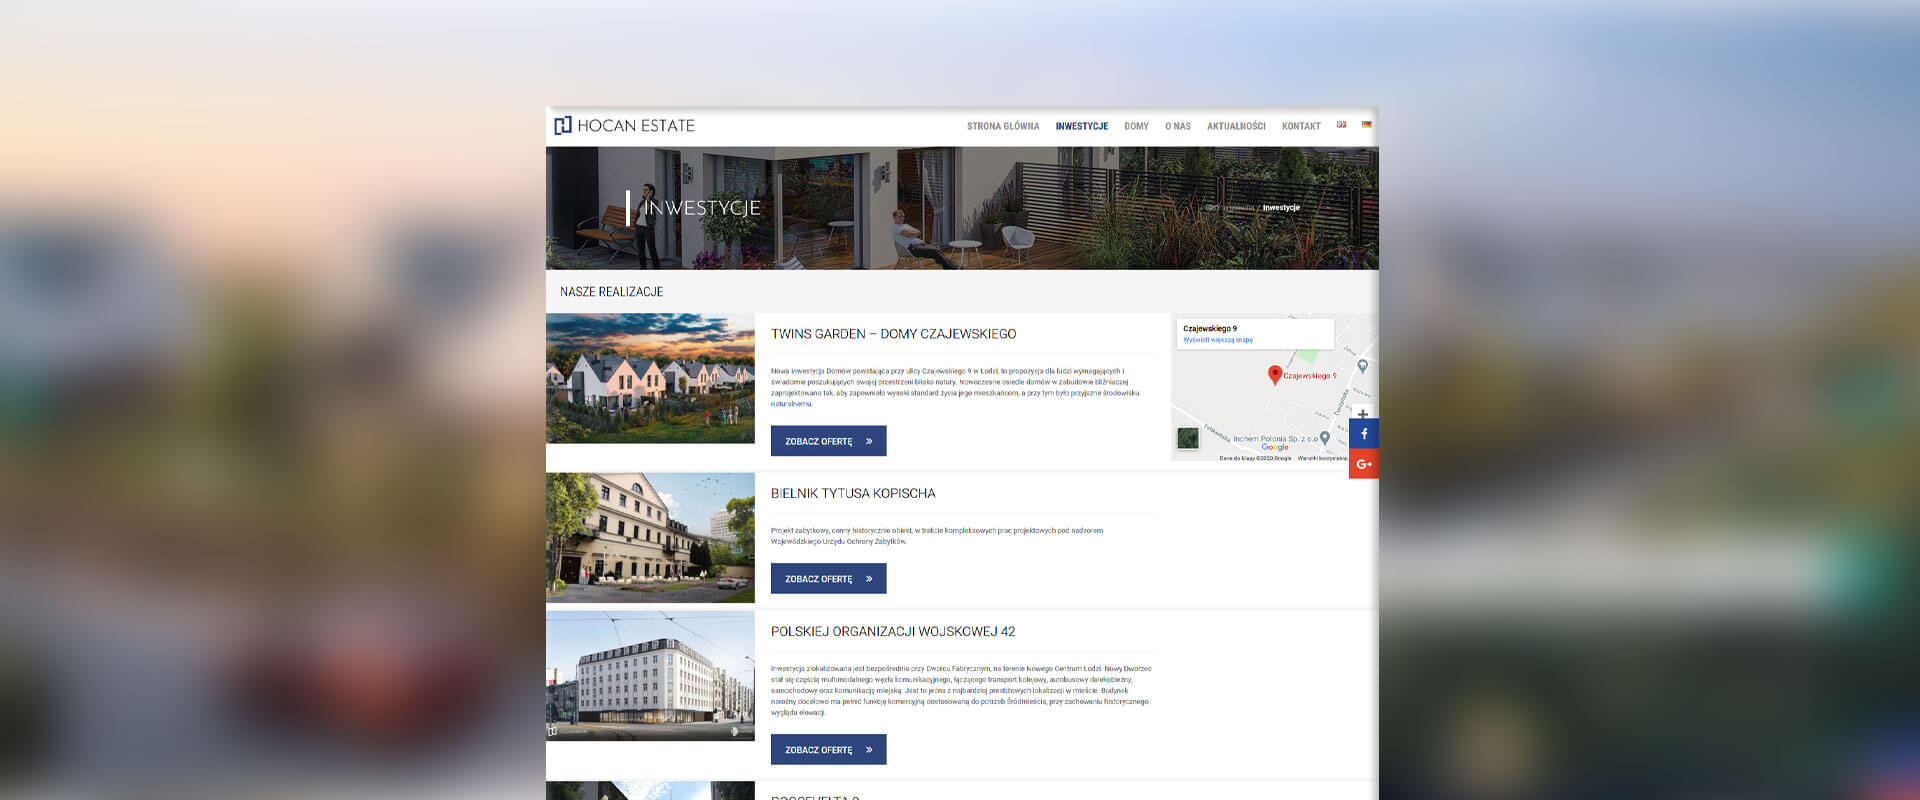Switch language with the British flag icon

click(1341, 125)
